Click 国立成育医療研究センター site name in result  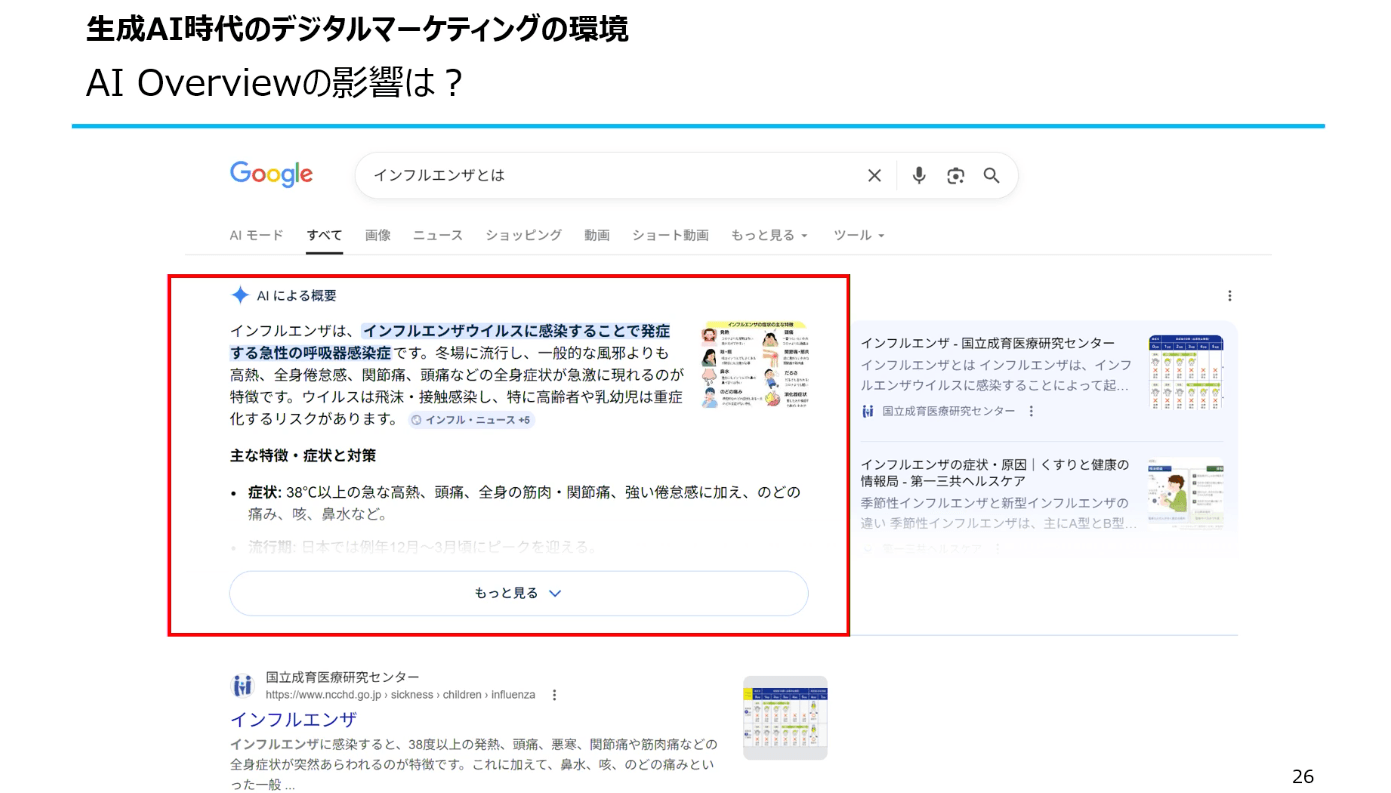point(342,677)
